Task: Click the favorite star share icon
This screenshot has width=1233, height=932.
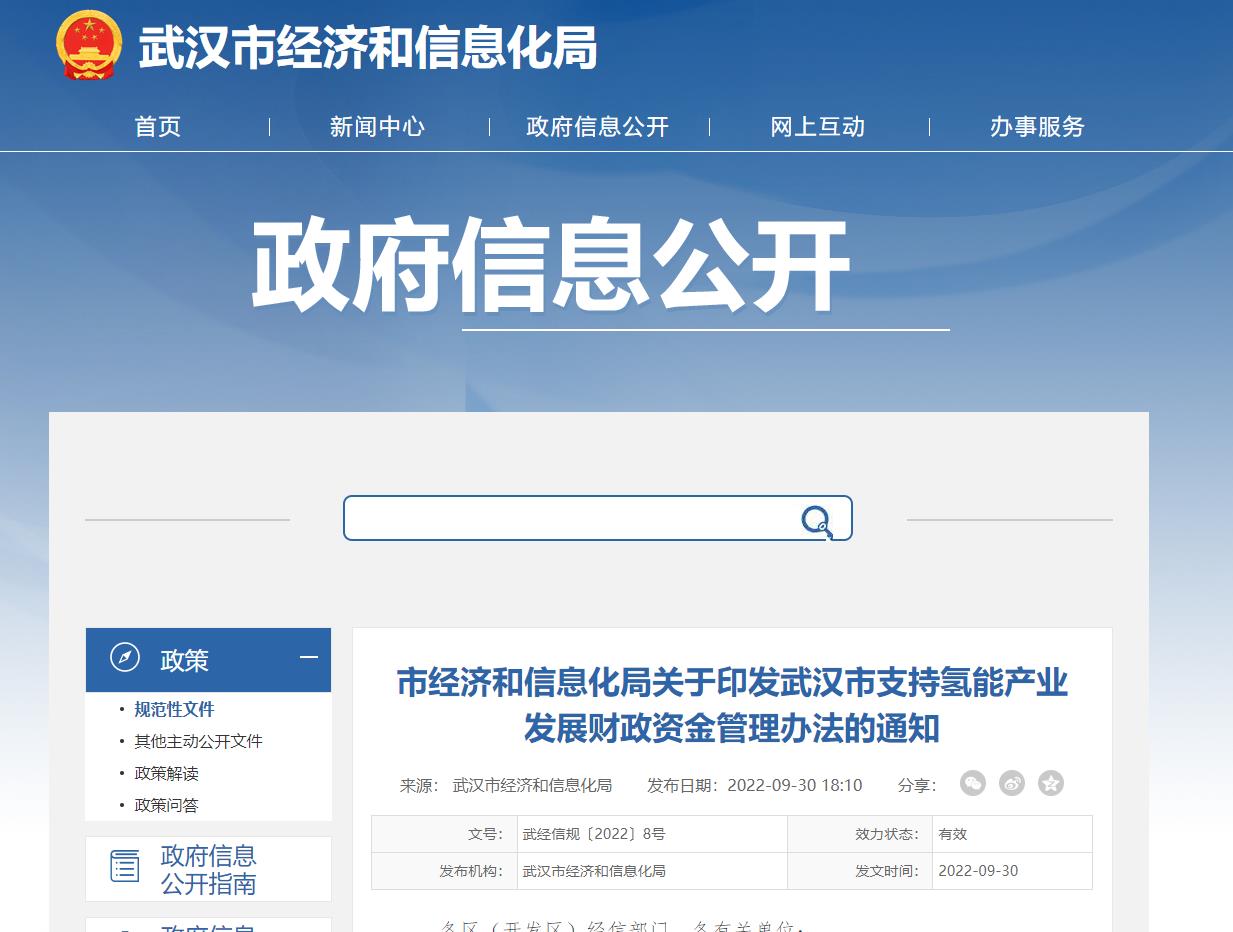Action: [1050, 784]
